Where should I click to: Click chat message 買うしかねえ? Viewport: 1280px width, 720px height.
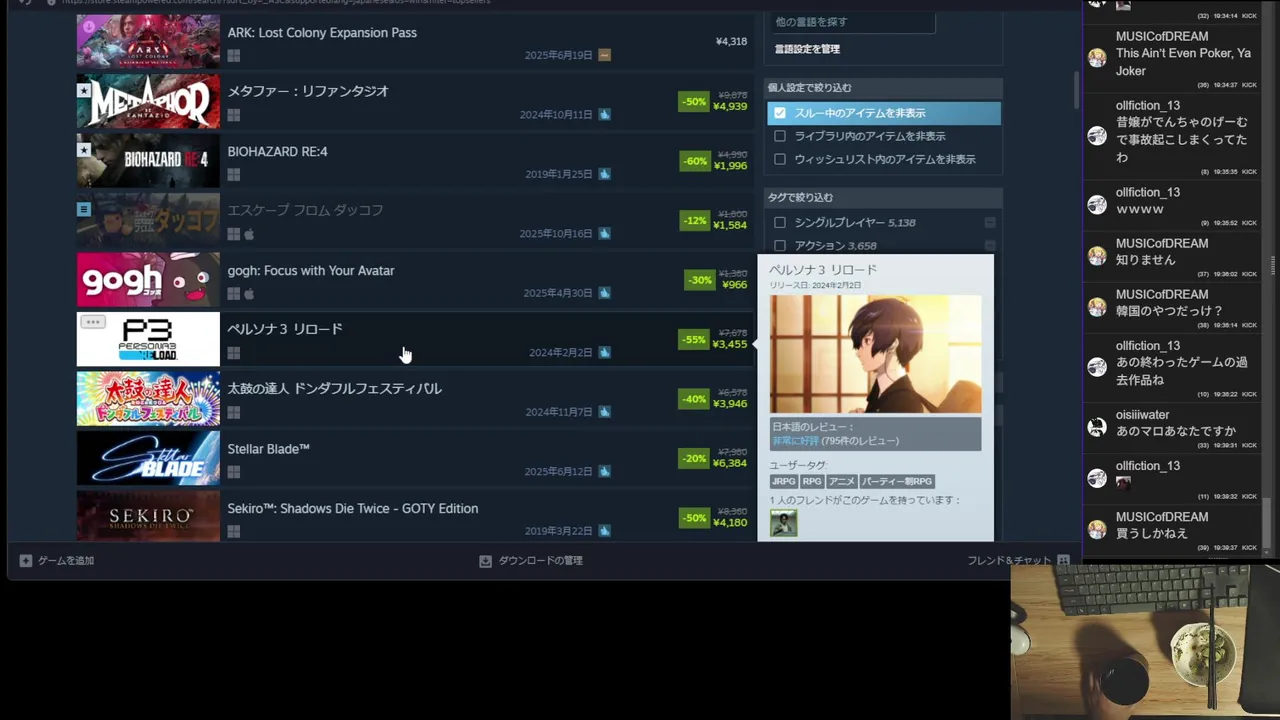point(1152,534)
